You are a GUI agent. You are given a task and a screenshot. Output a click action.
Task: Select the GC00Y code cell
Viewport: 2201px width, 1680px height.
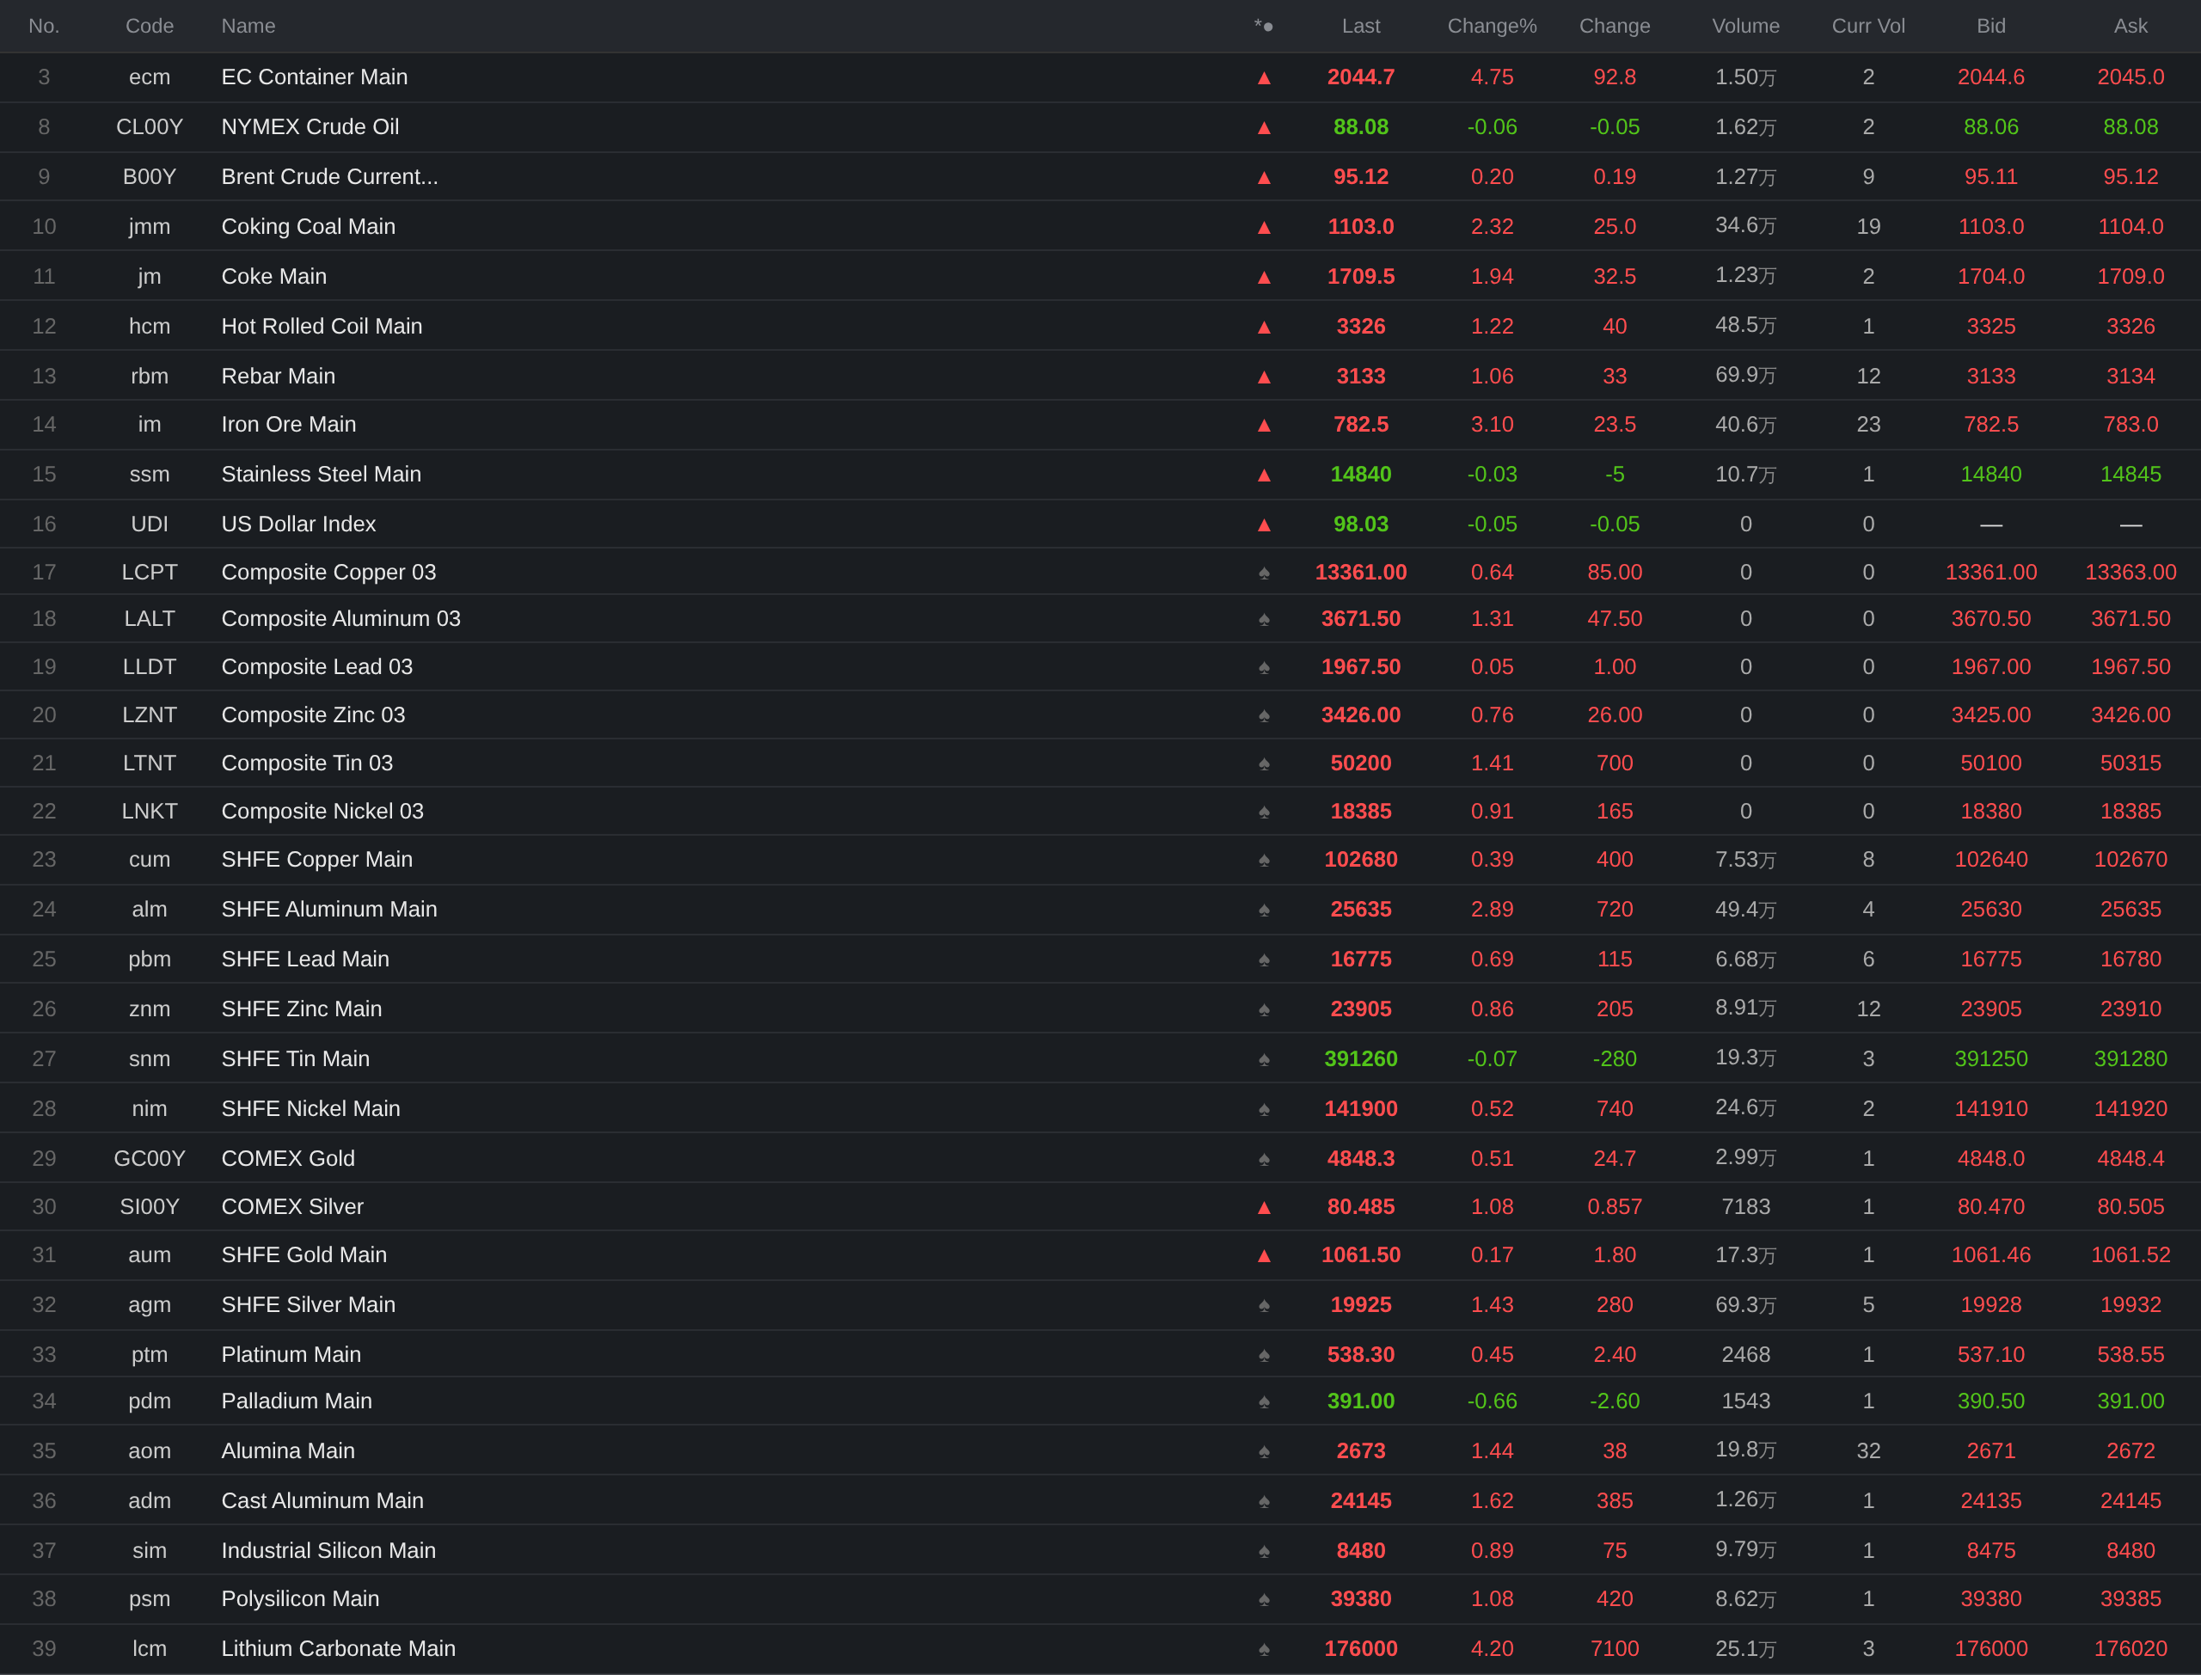149,1158
